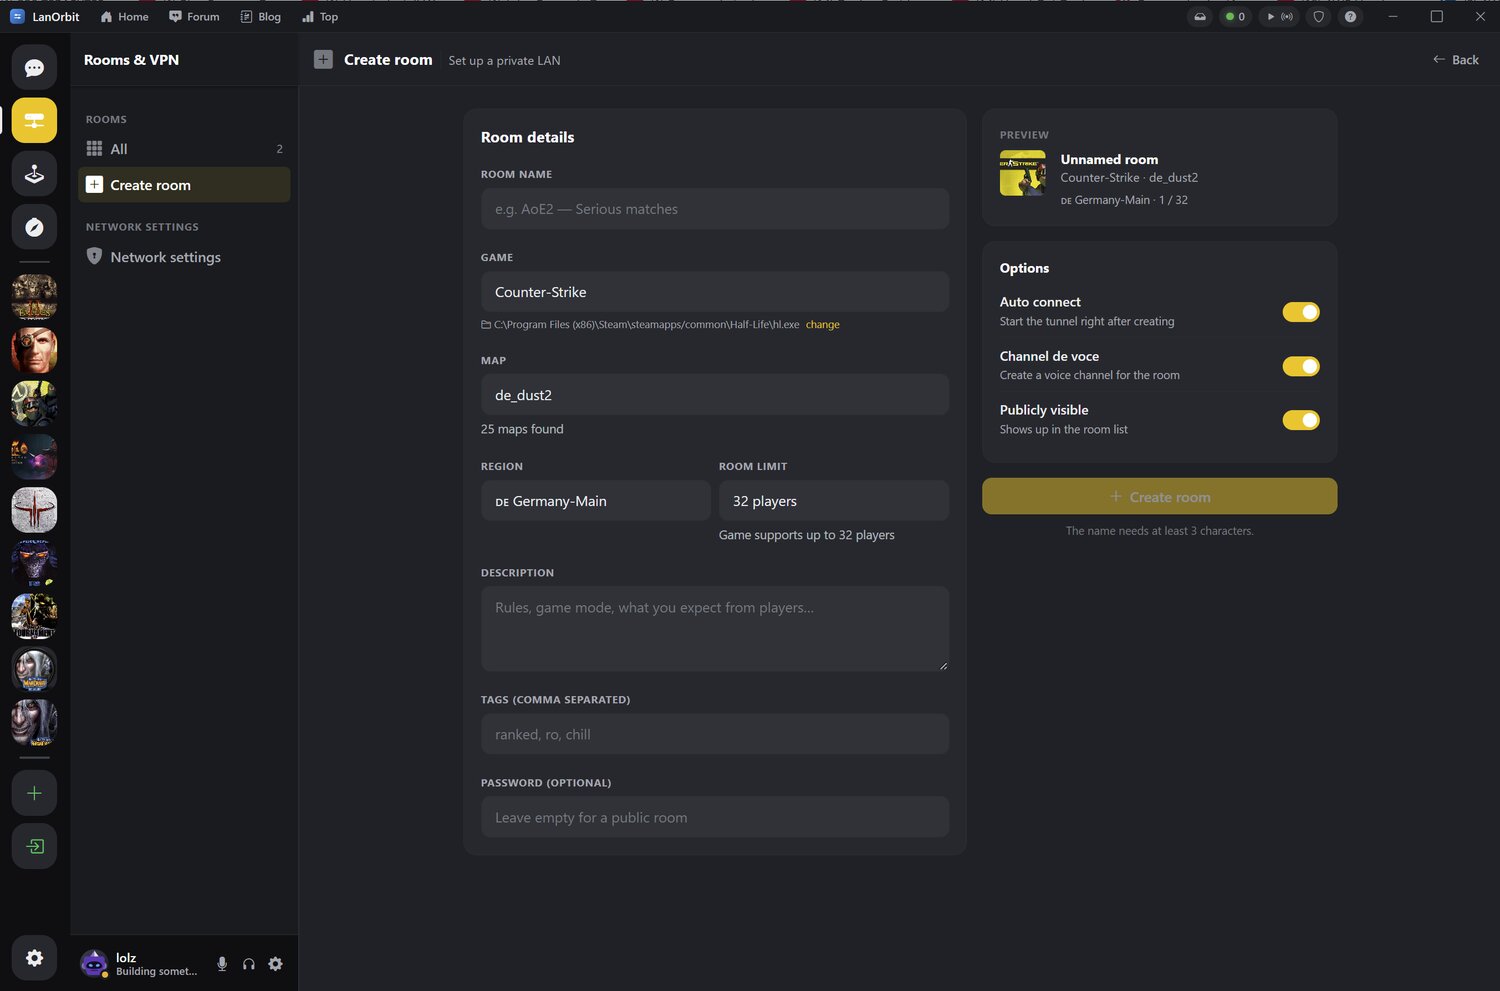
Task: Click the Password input field
Action: (715, 817)
